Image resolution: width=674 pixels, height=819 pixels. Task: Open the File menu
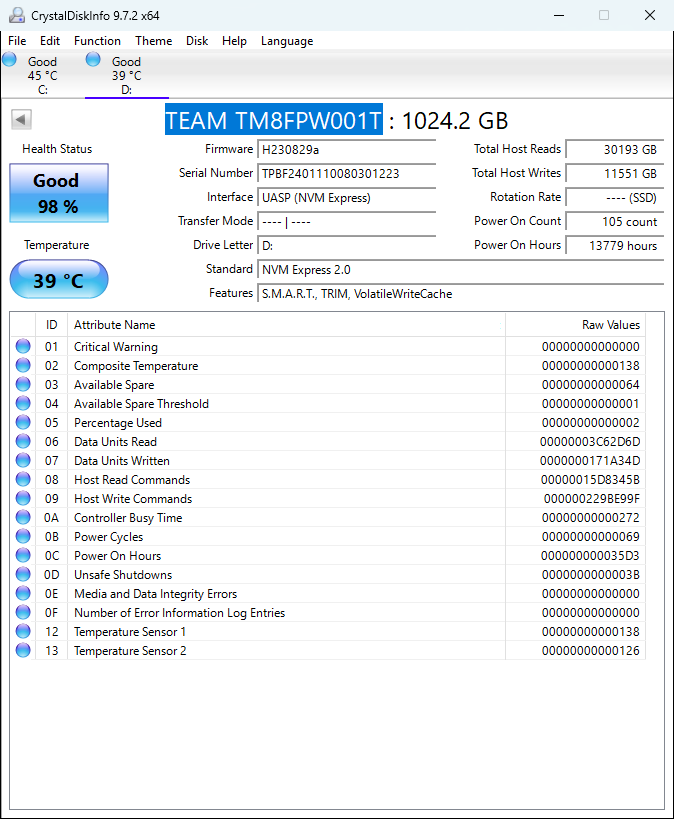[17, 41]
